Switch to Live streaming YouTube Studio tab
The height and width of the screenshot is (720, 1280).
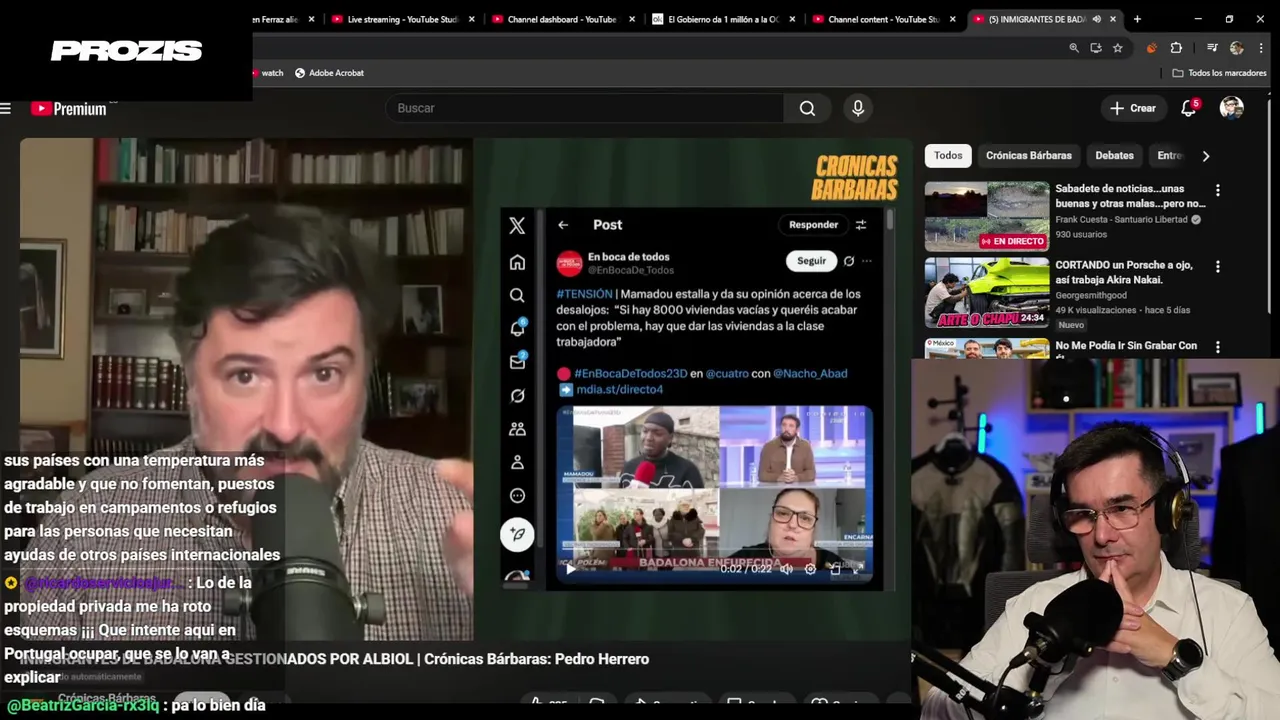(x=404, y=19)
